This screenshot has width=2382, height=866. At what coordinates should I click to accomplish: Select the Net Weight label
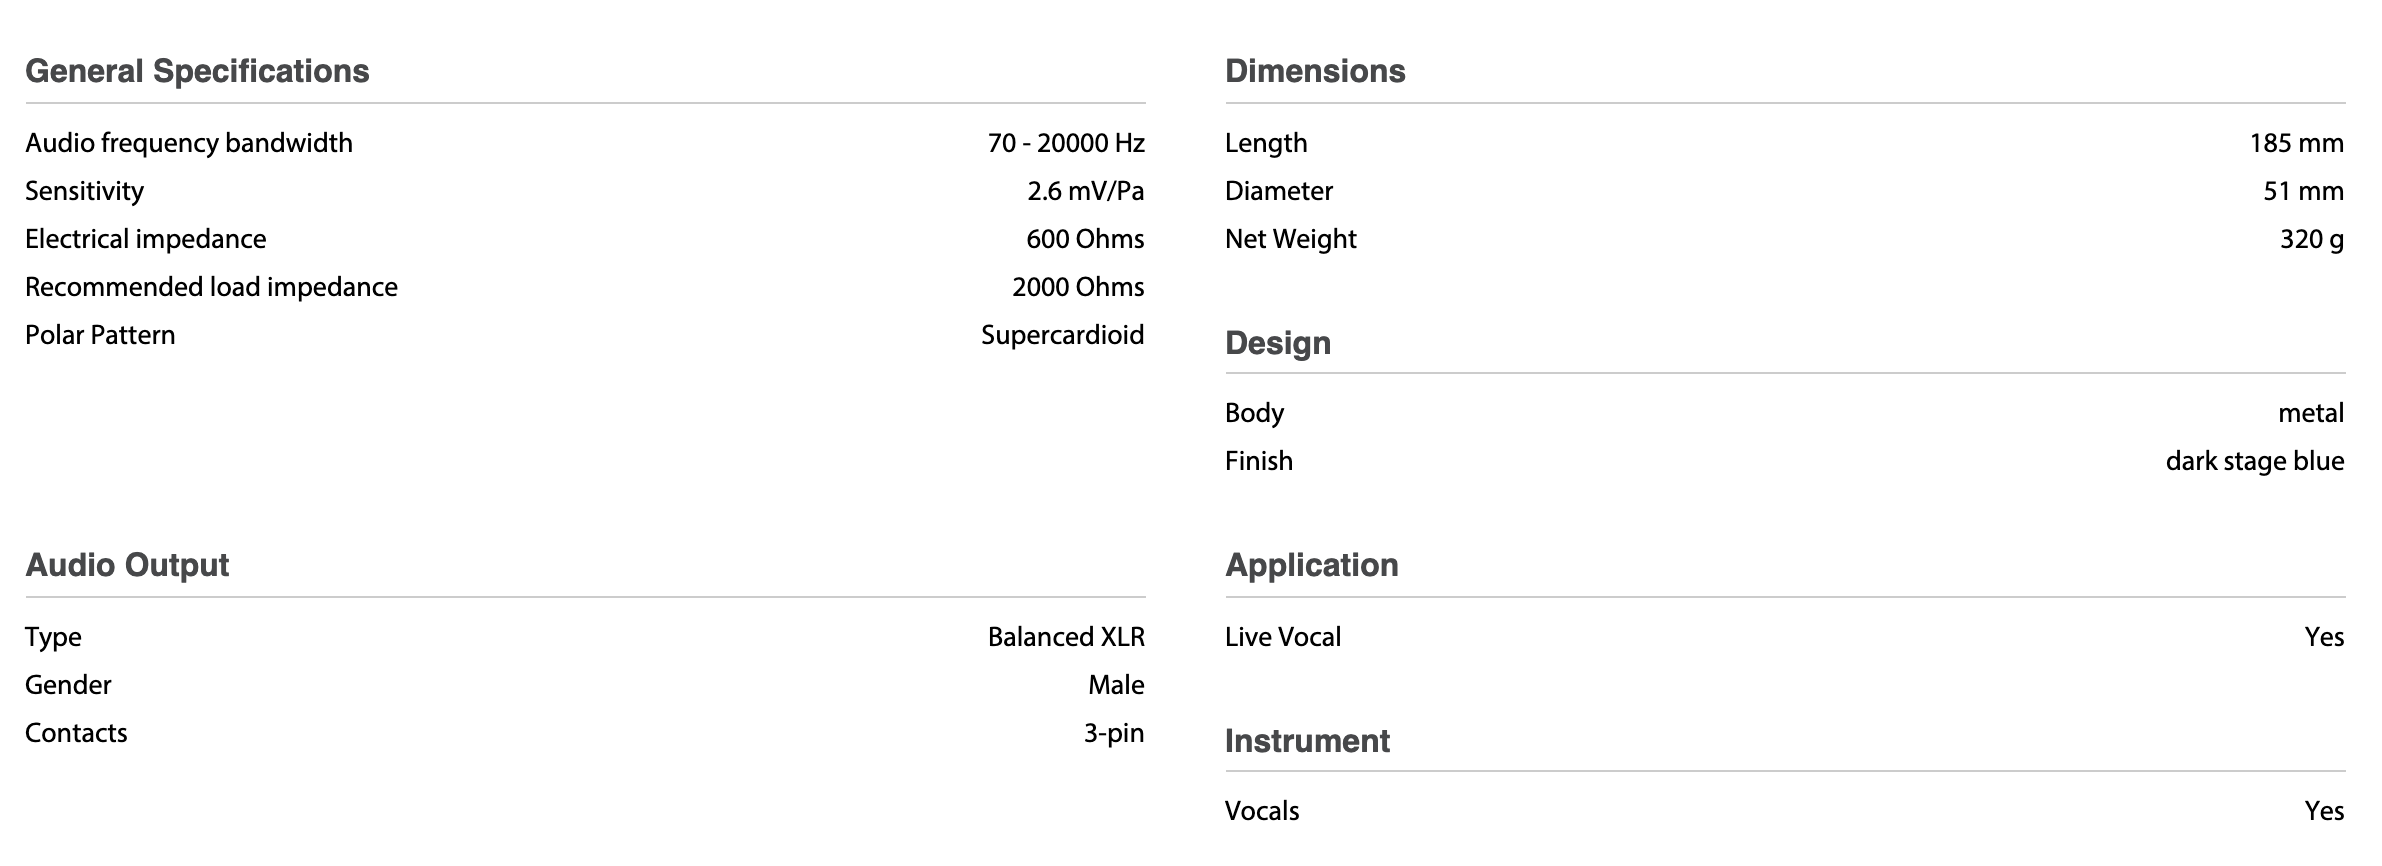(1290, 239)
